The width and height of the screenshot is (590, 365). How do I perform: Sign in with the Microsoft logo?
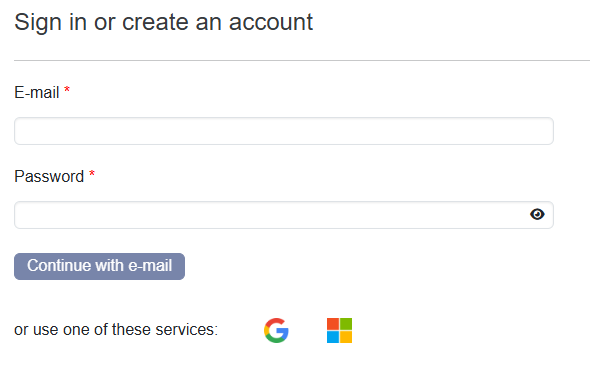pyautogui.click(x=339, y=330)
